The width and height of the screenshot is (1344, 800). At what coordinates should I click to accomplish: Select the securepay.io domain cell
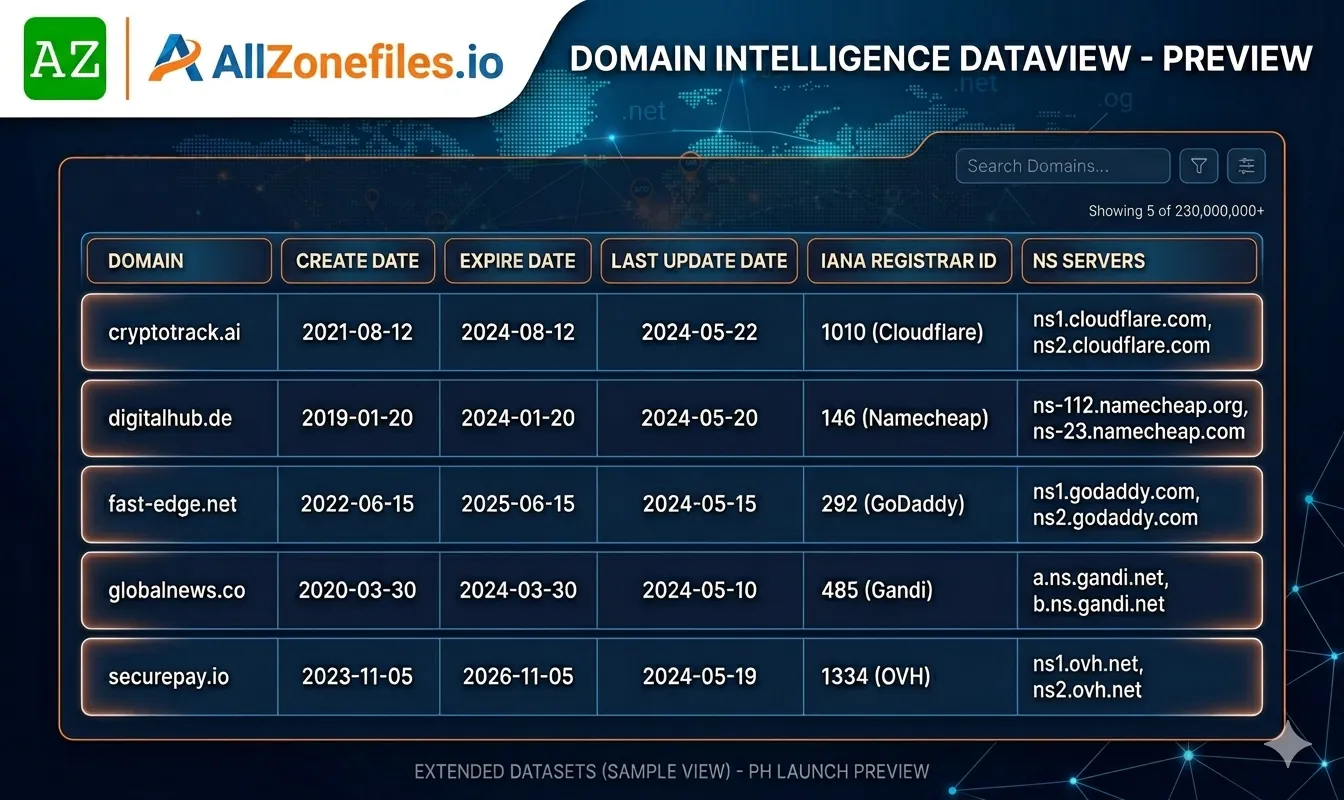click(x=180, y=676)
